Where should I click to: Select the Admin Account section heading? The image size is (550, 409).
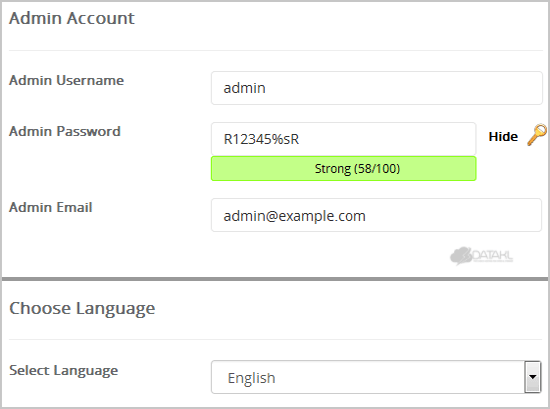[x=72, y=18]
